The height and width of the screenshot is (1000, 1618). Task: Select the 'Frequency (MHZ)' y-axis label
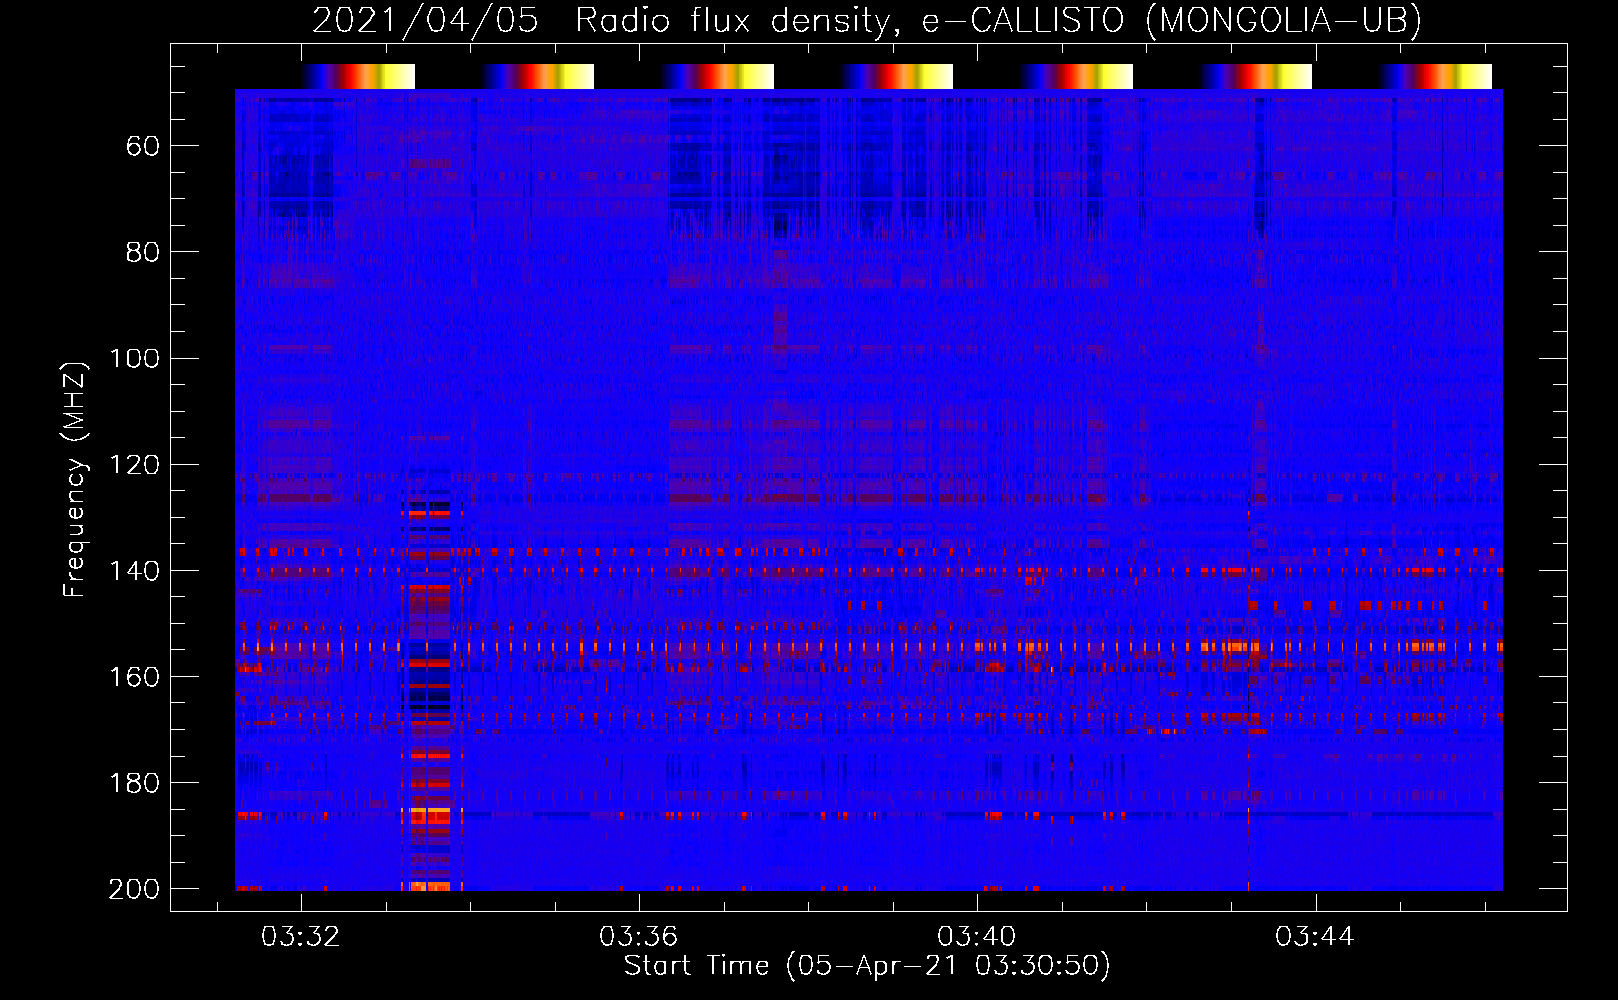pos(75,479)
